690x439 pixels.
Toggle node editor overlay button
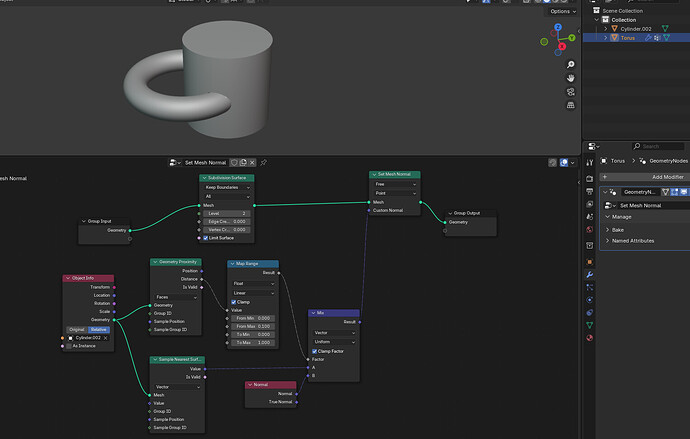tap(564, 163)
